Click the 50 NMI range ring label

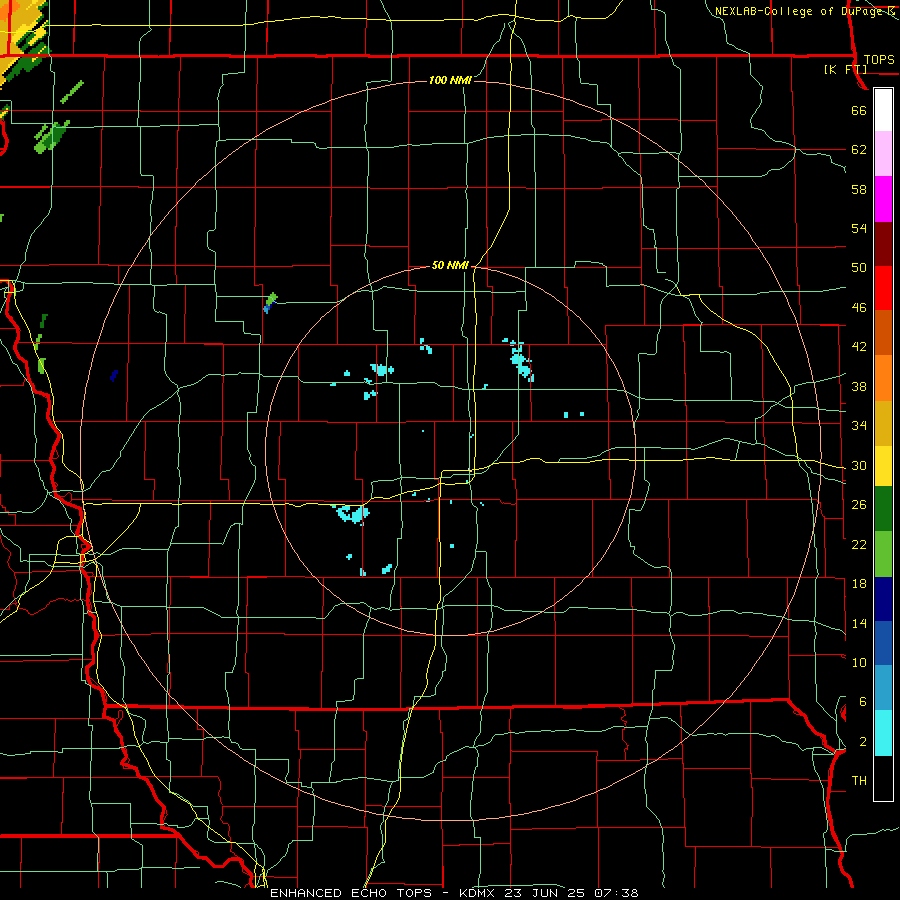point(450,265)
